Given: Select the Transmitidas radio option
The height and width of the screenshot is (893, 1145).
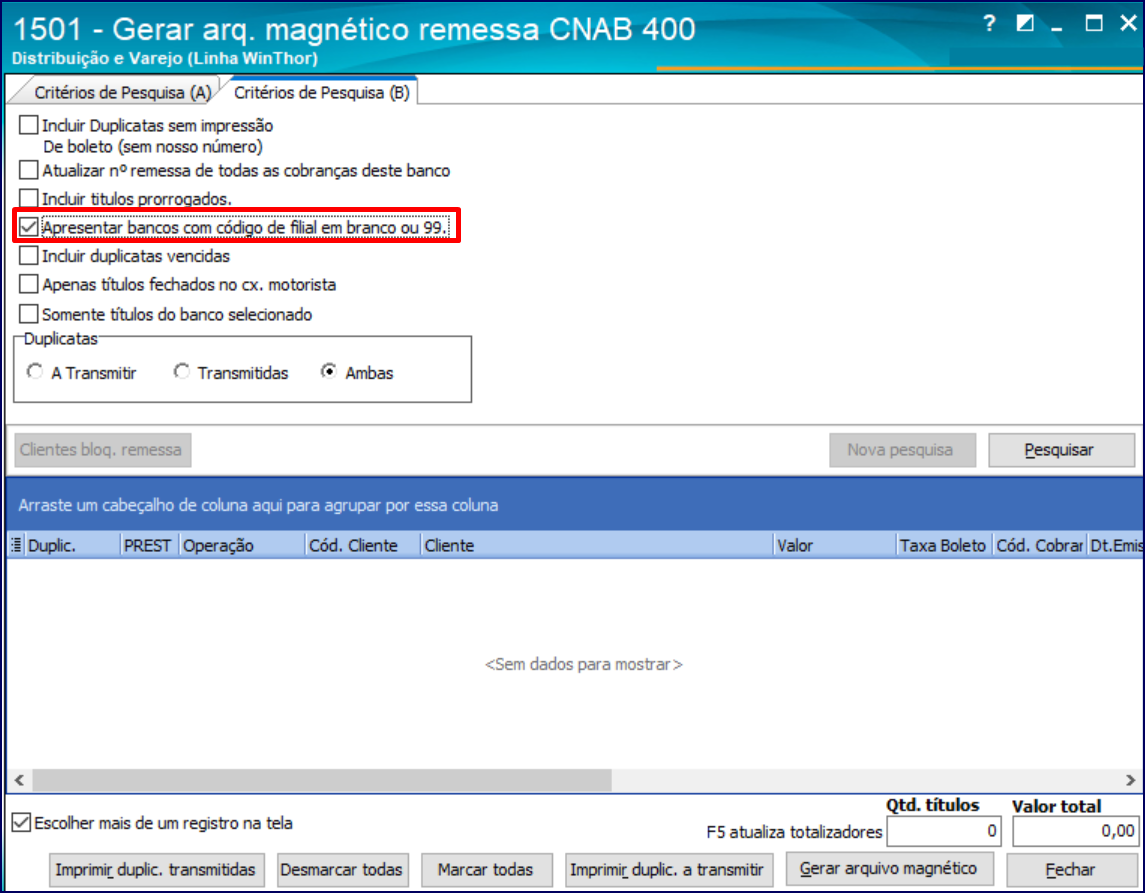Looking at the screenshot, I should click(x=181, y=372).
